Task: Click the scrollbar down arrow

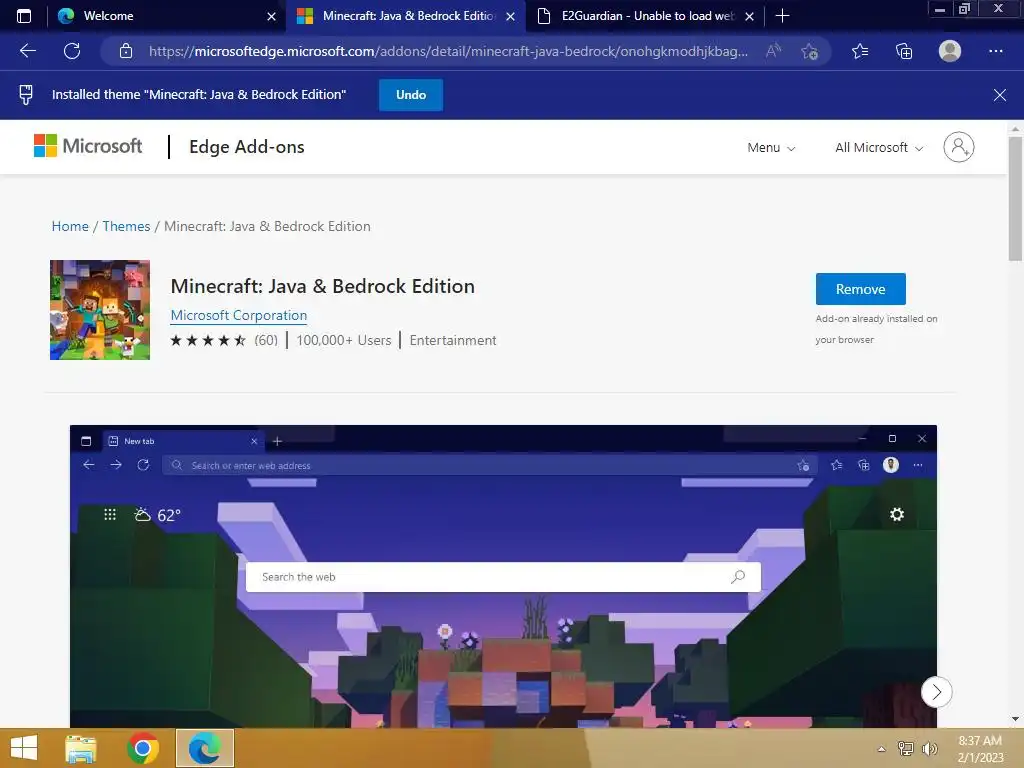Action: (1015, 719)
